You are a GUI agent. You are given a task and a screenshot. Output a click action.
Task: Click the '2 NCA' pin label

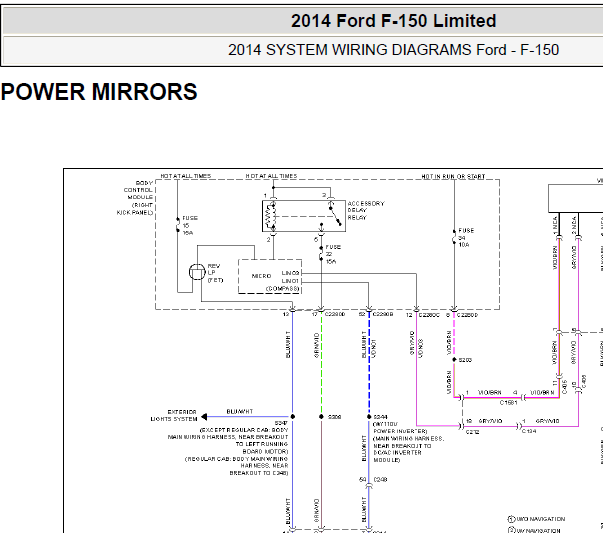click(574, 225)
